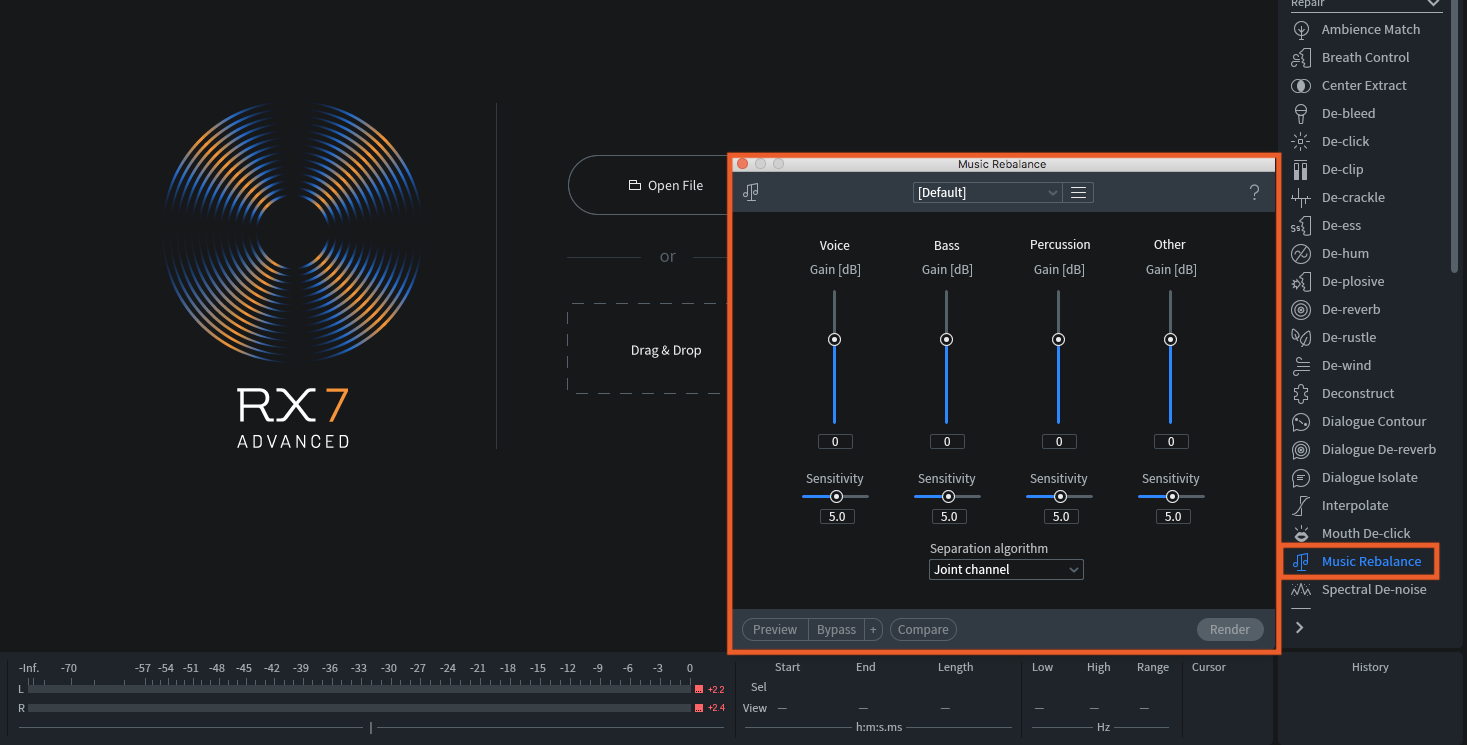
Task: Click the Preview button
Action: [x=775, y=629]
